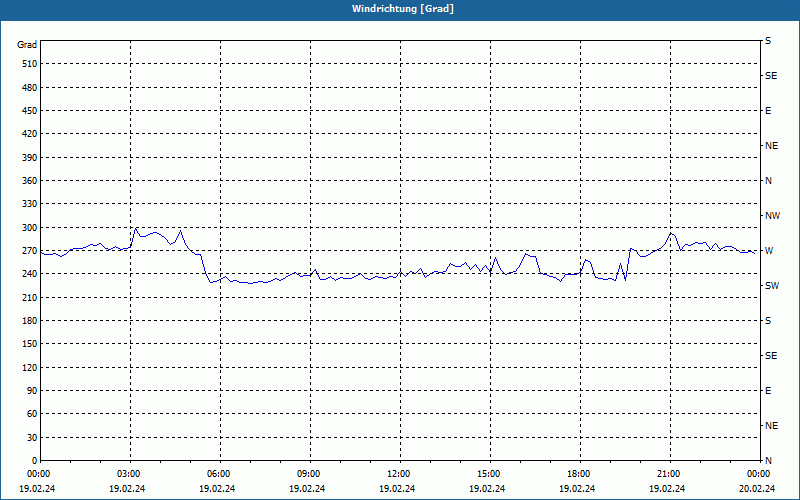This screenshot has height=500, width=800.
Task: Select the 00:00 label above 20.02.24
Action: [x=758, y=473]
